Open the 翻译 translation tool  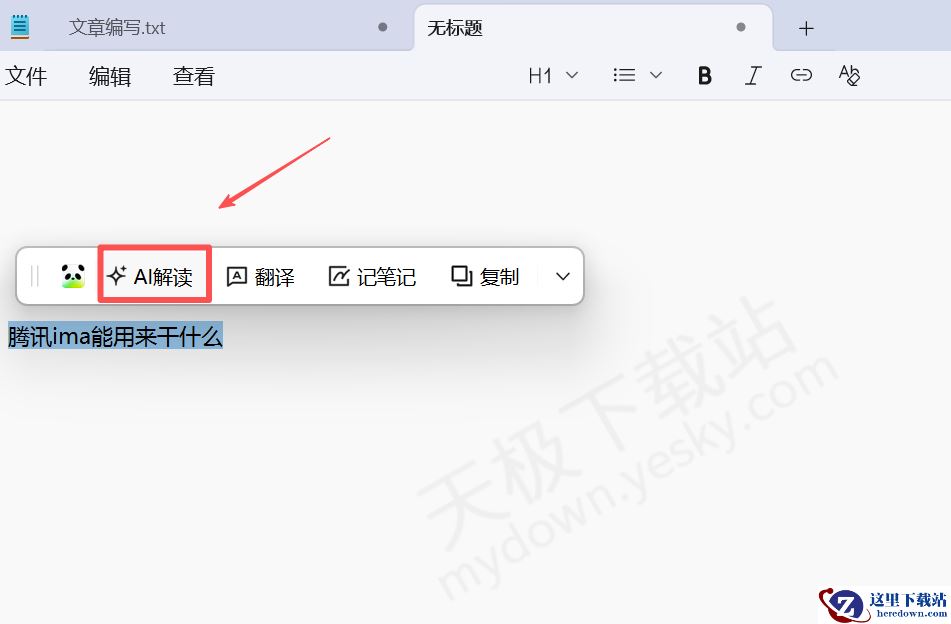point(236,276)
